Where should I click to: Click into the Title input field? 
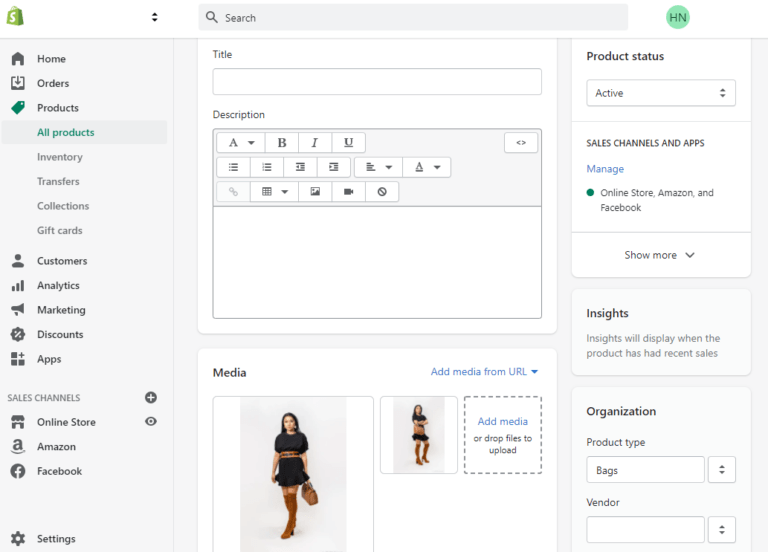377,81
